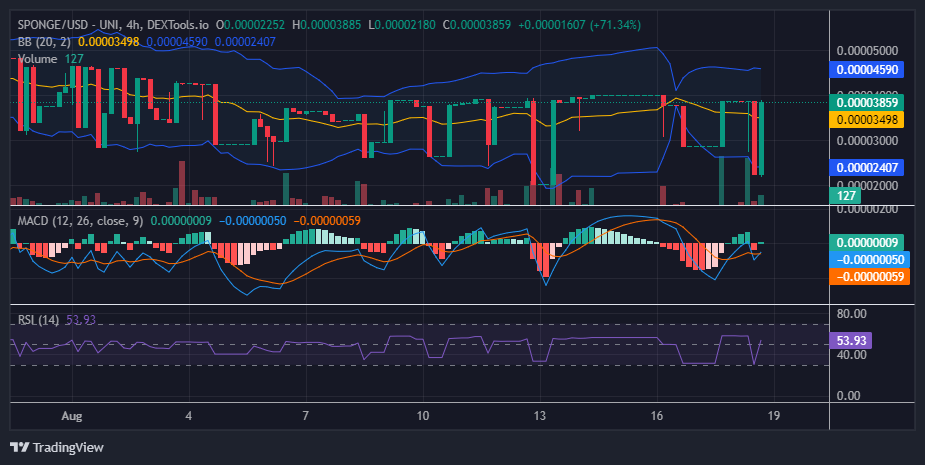This screenshot has height=465, width=925.
Task: Click the 40.00 RSI axis label
Action: point(851,355)
